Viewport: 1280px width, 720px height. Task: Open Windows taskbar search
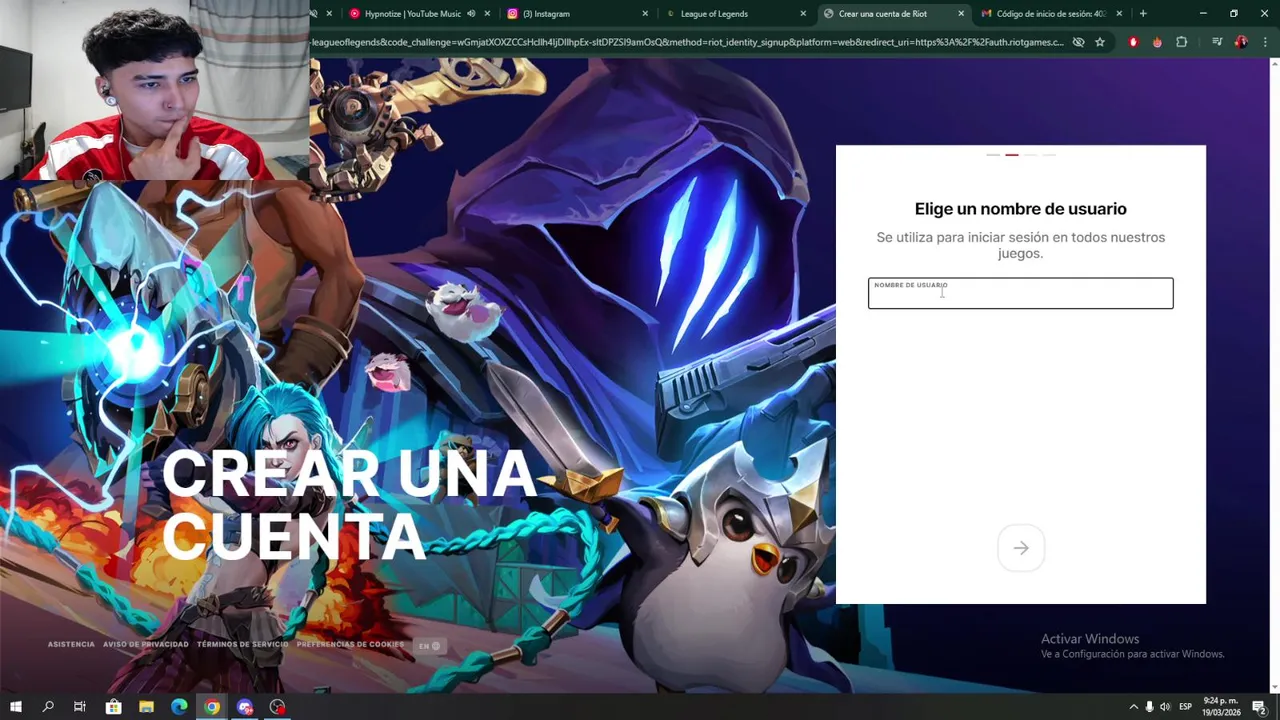click(47, 707)
